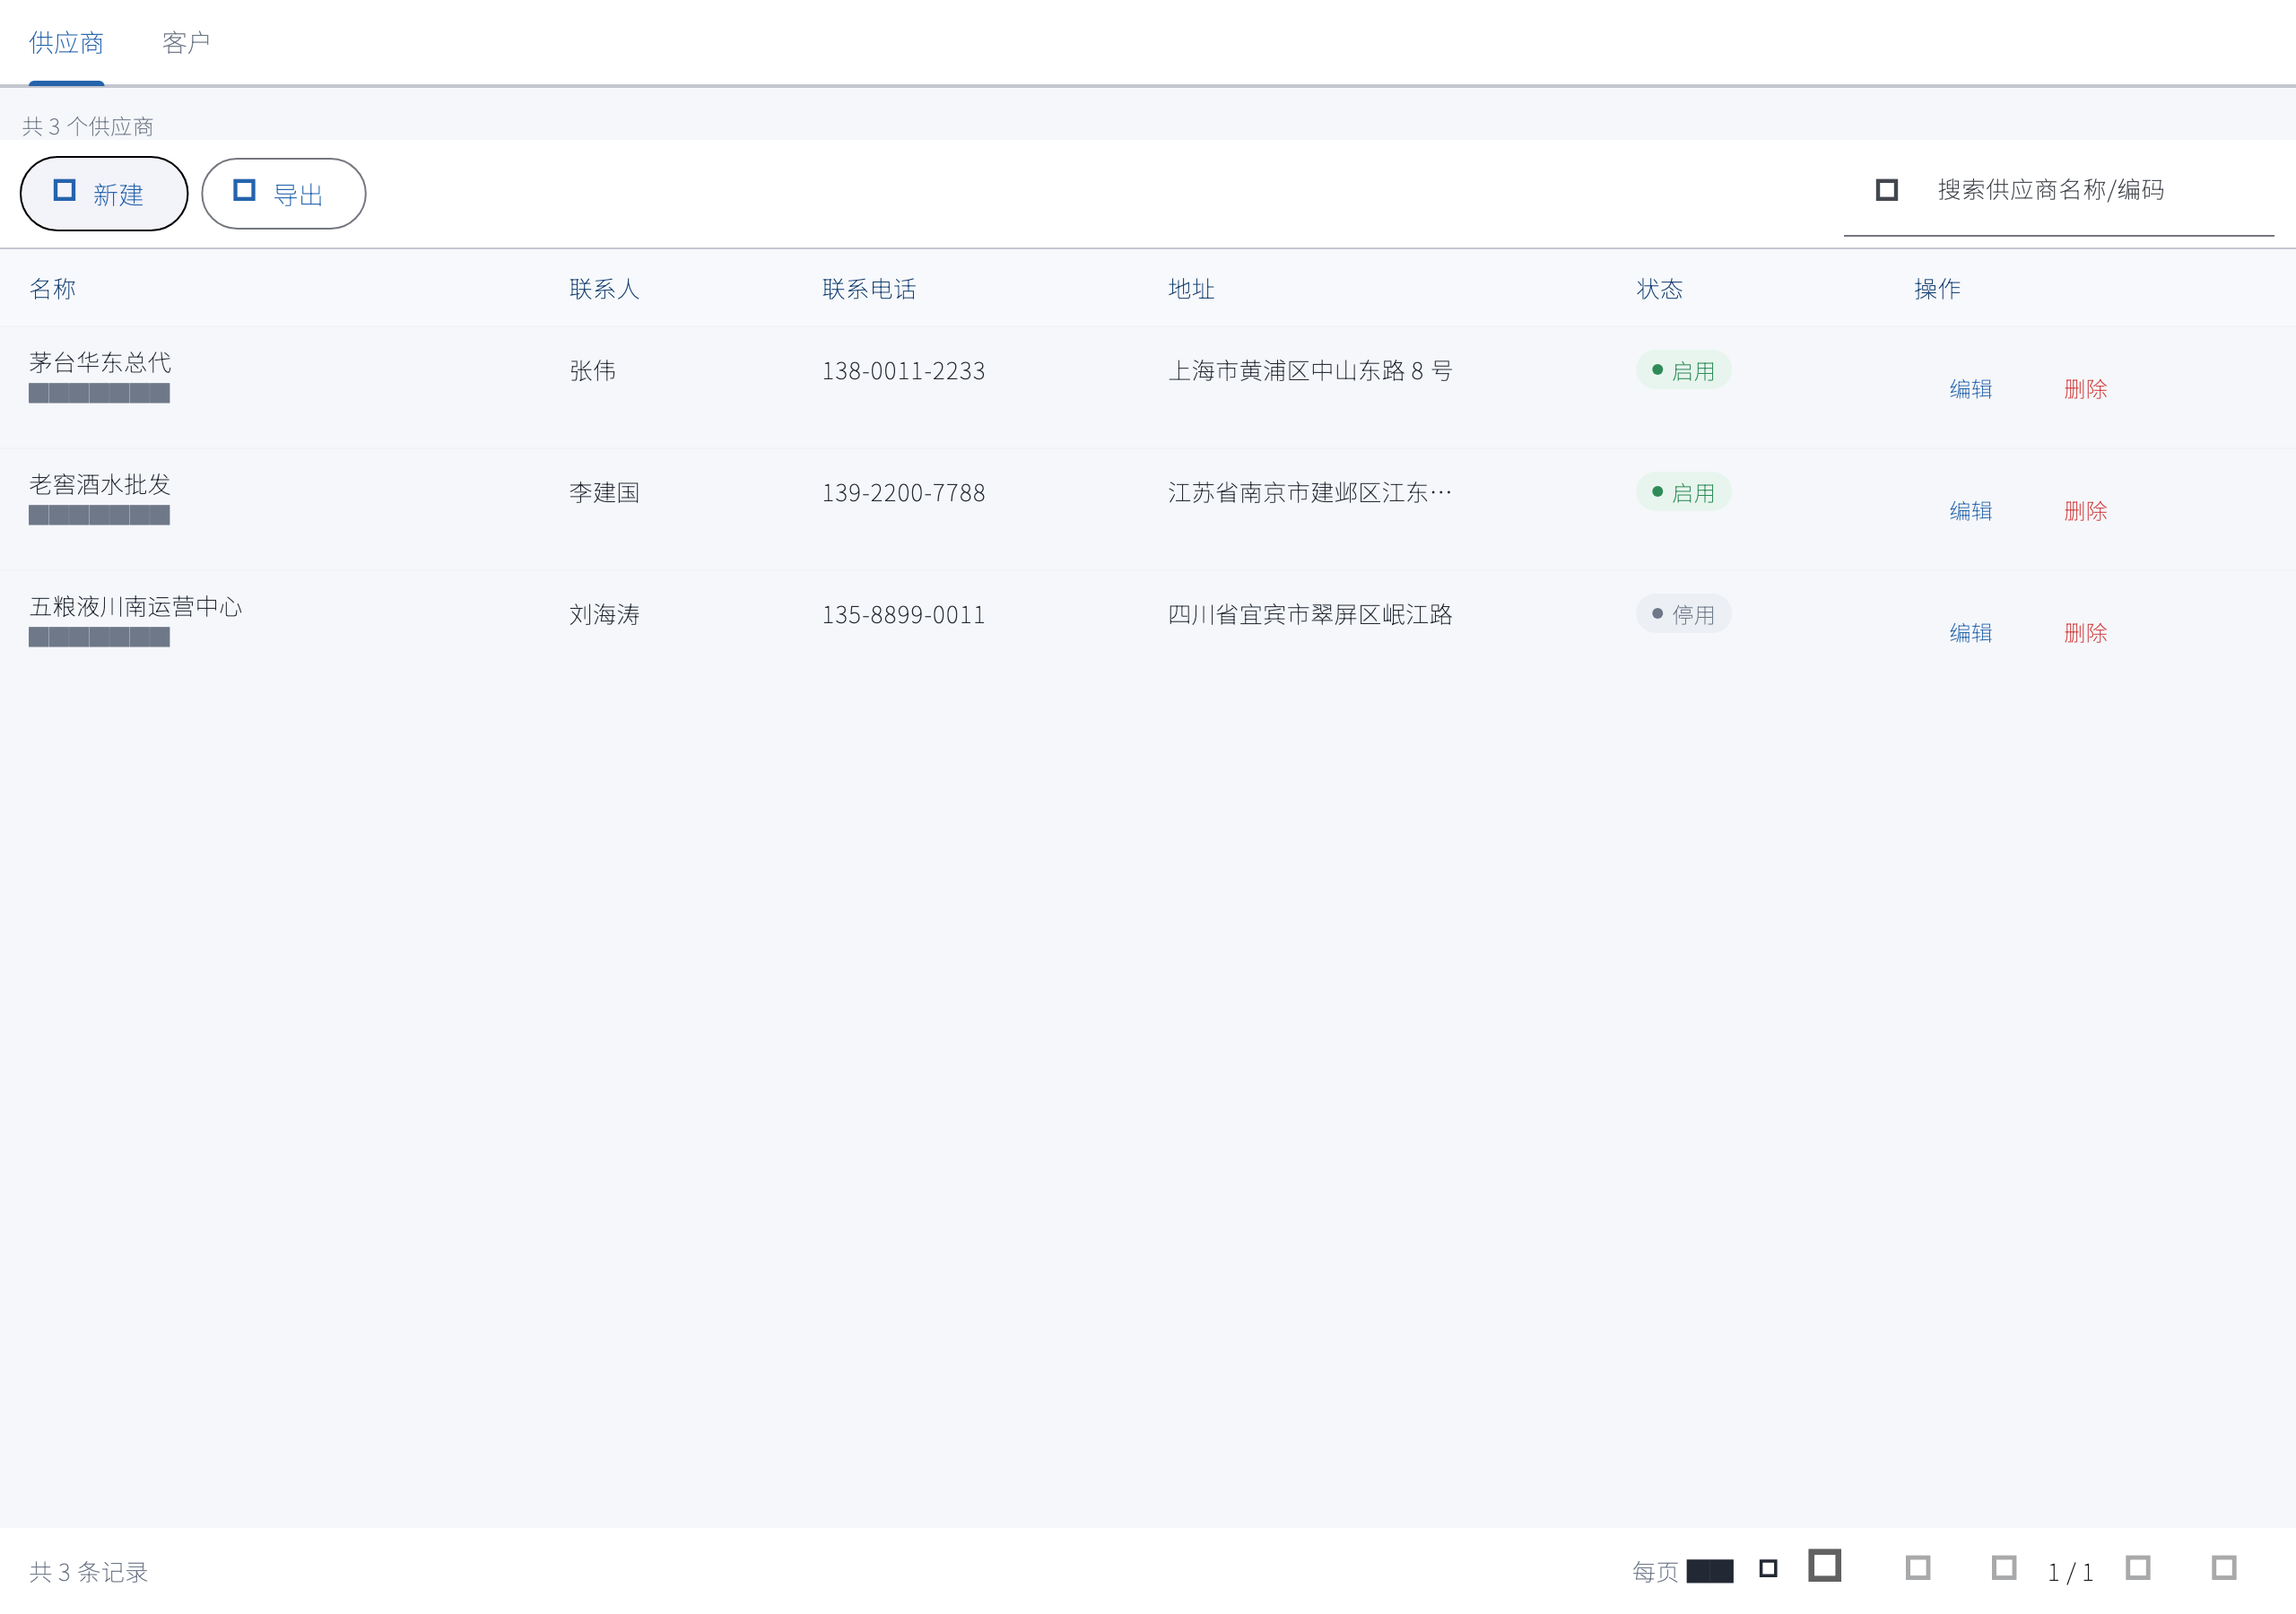Click the 停用 status badge for 五粮液川南运营中心
This screenshot has height=1614, width=2296.
coord(1683,614)
